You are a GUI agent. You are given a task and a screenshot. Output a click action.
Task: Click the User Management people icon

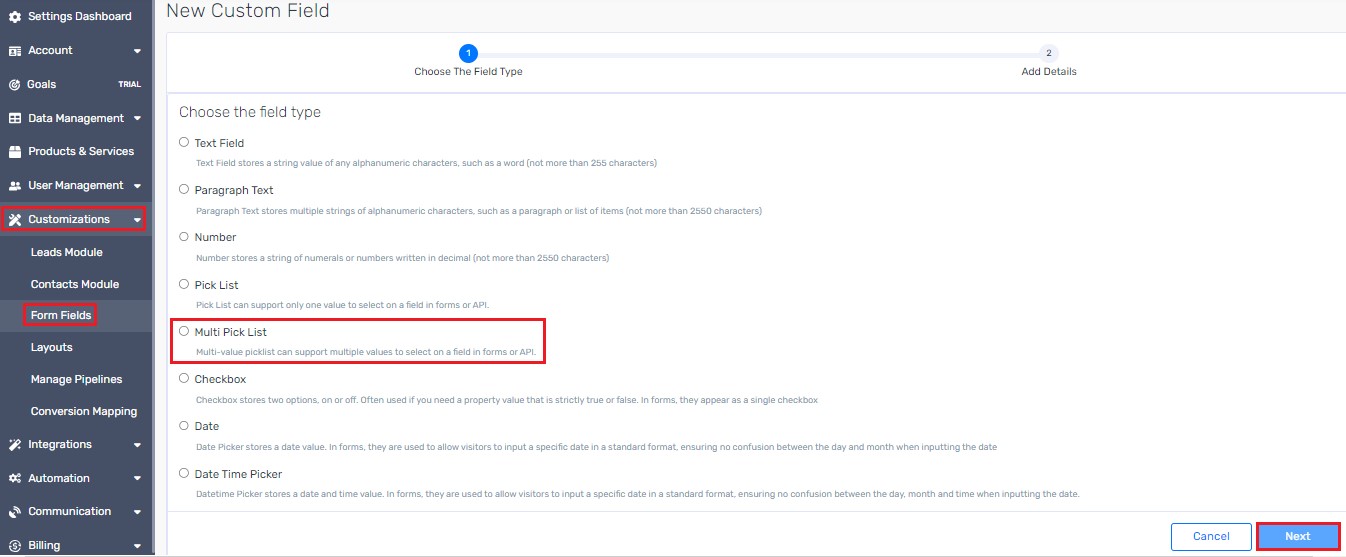coord(15,186)
